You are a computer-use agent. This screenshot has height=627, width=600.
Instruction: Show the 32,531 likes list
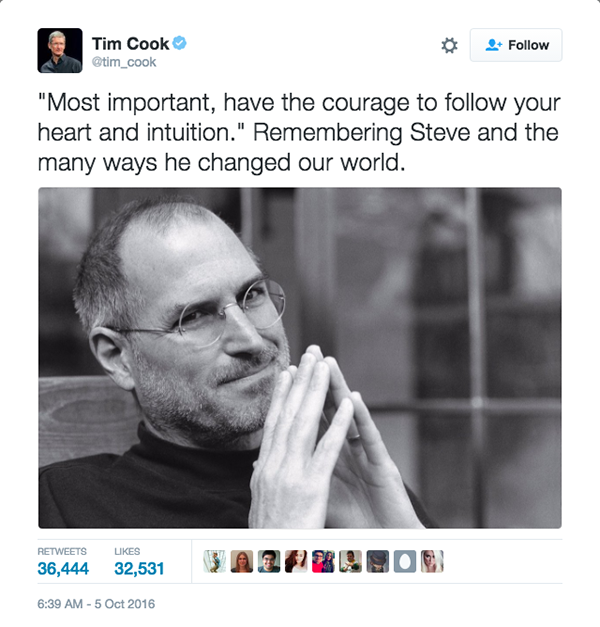tap(139, 568)
